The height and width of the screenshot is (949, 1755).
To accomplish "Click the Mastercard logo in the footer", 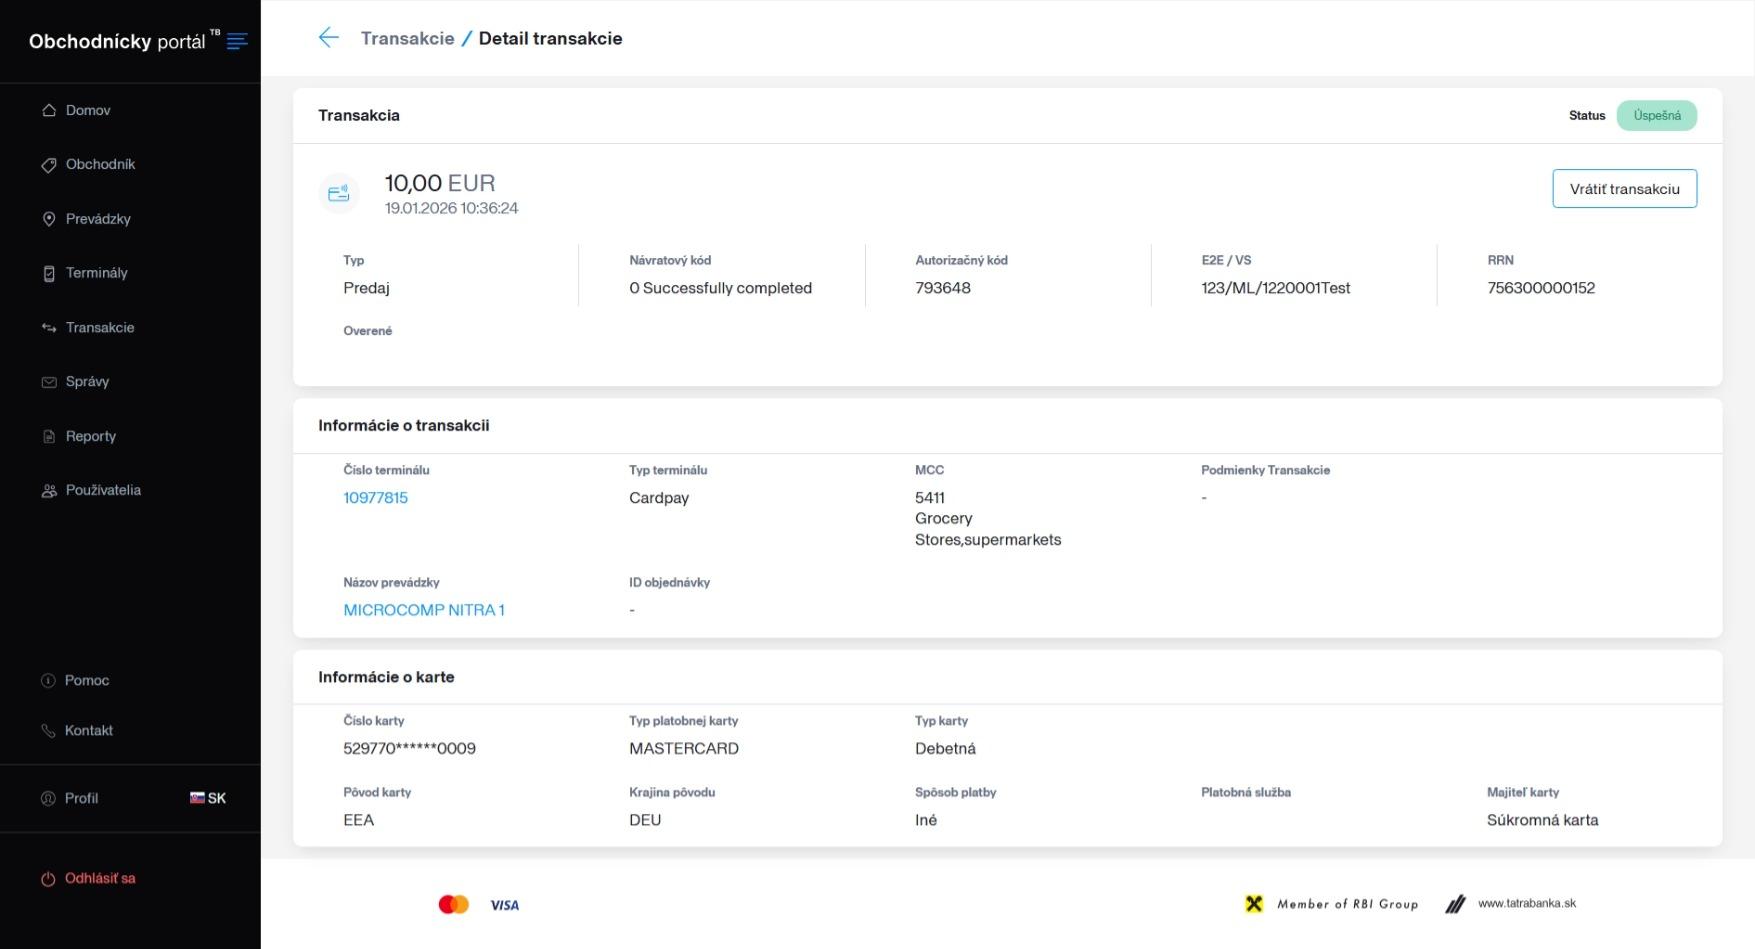I will click(456, 903).
